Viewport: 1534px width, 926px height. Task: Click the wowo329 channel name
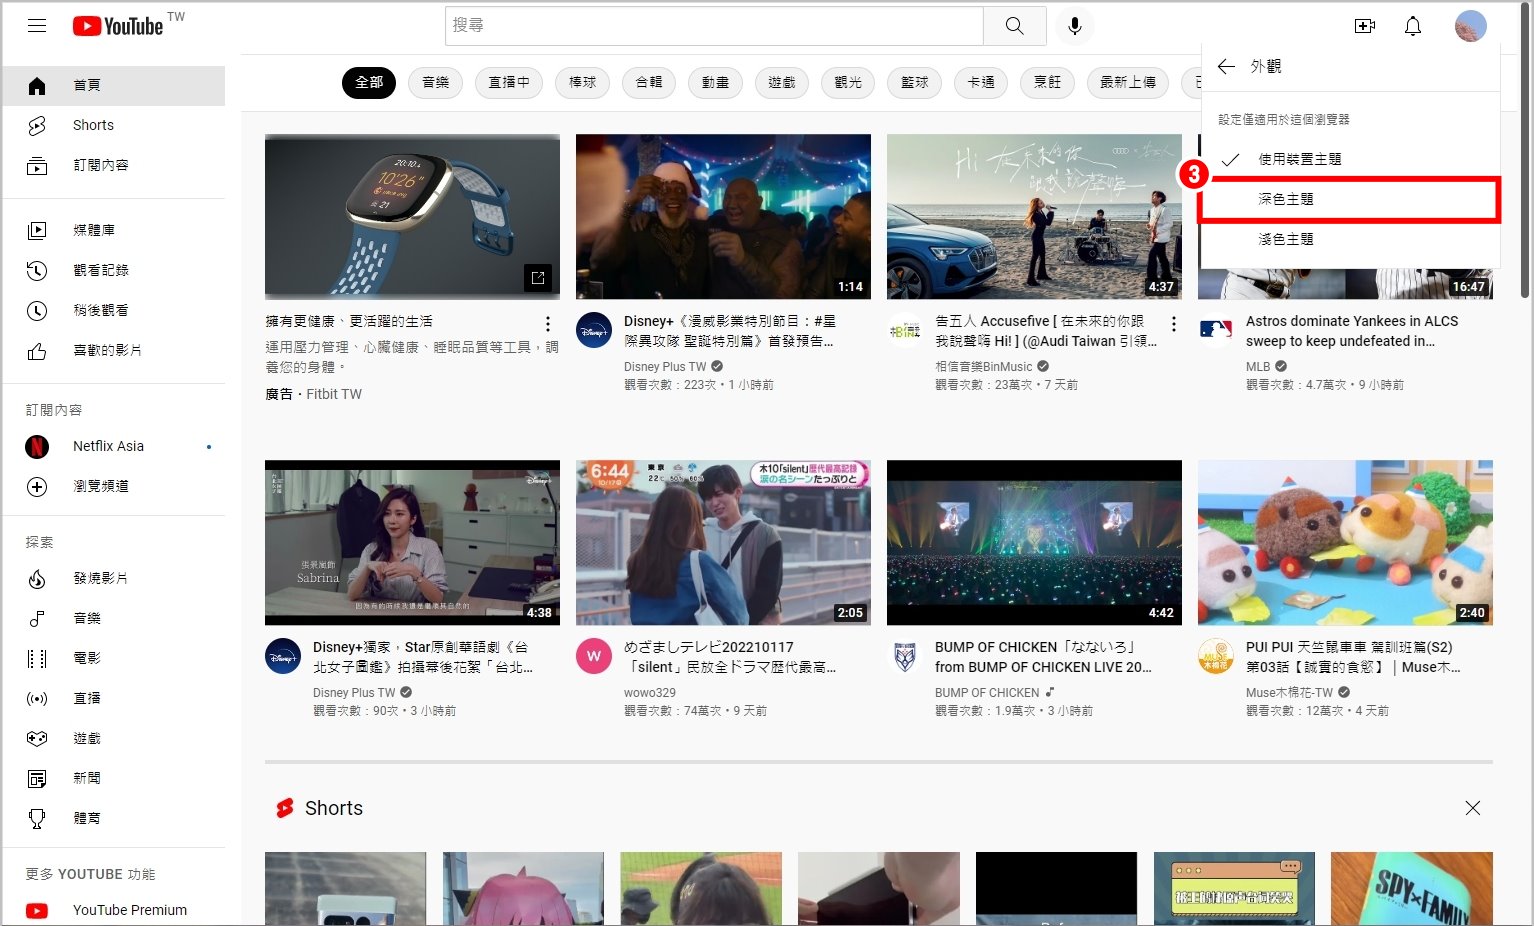(650, 693)
